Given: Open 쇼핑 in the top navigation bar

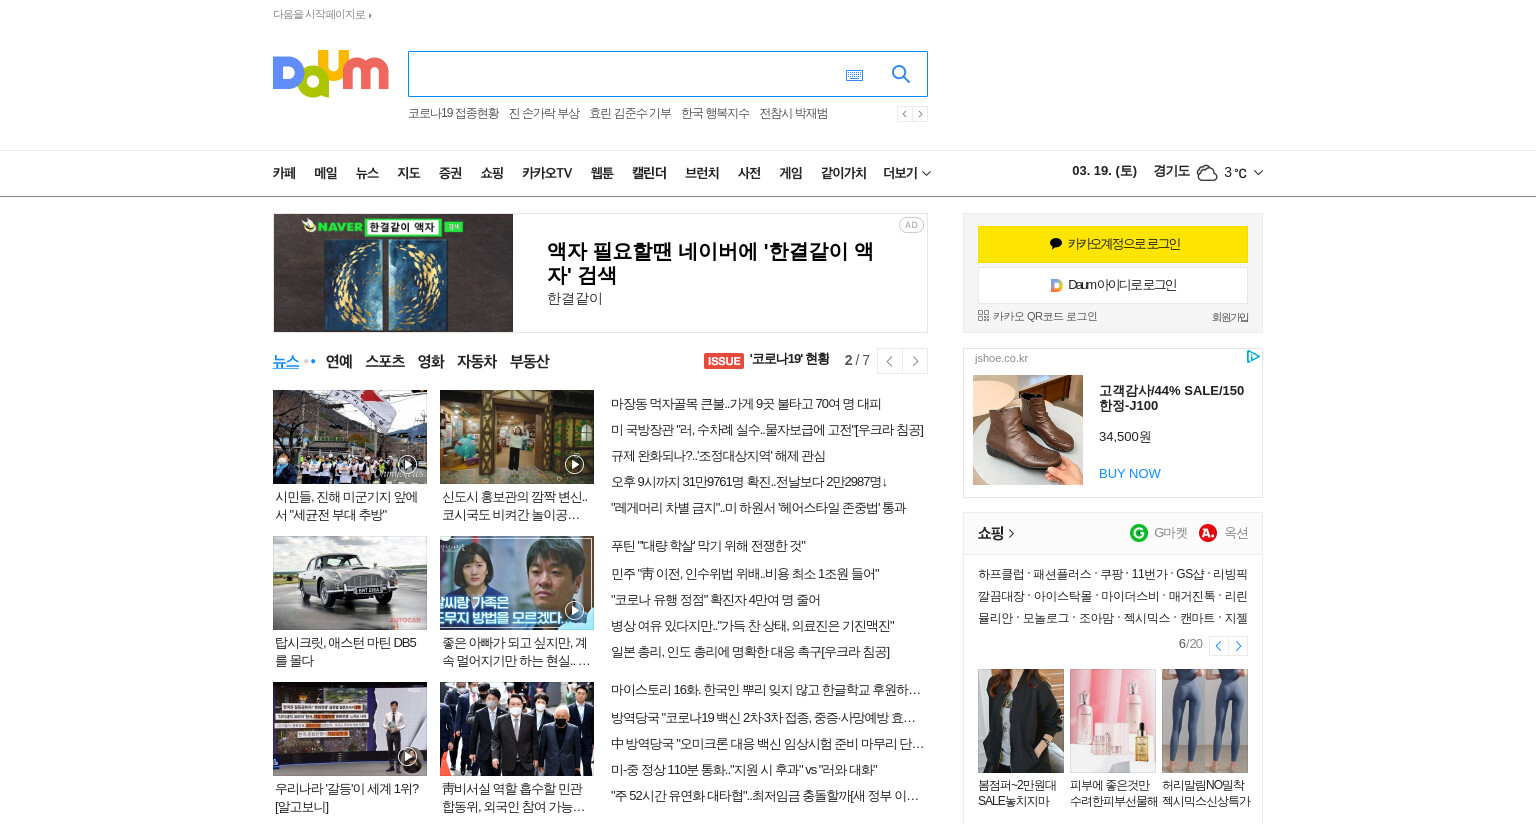Looking at the screenshot, I should coord(492,173).
